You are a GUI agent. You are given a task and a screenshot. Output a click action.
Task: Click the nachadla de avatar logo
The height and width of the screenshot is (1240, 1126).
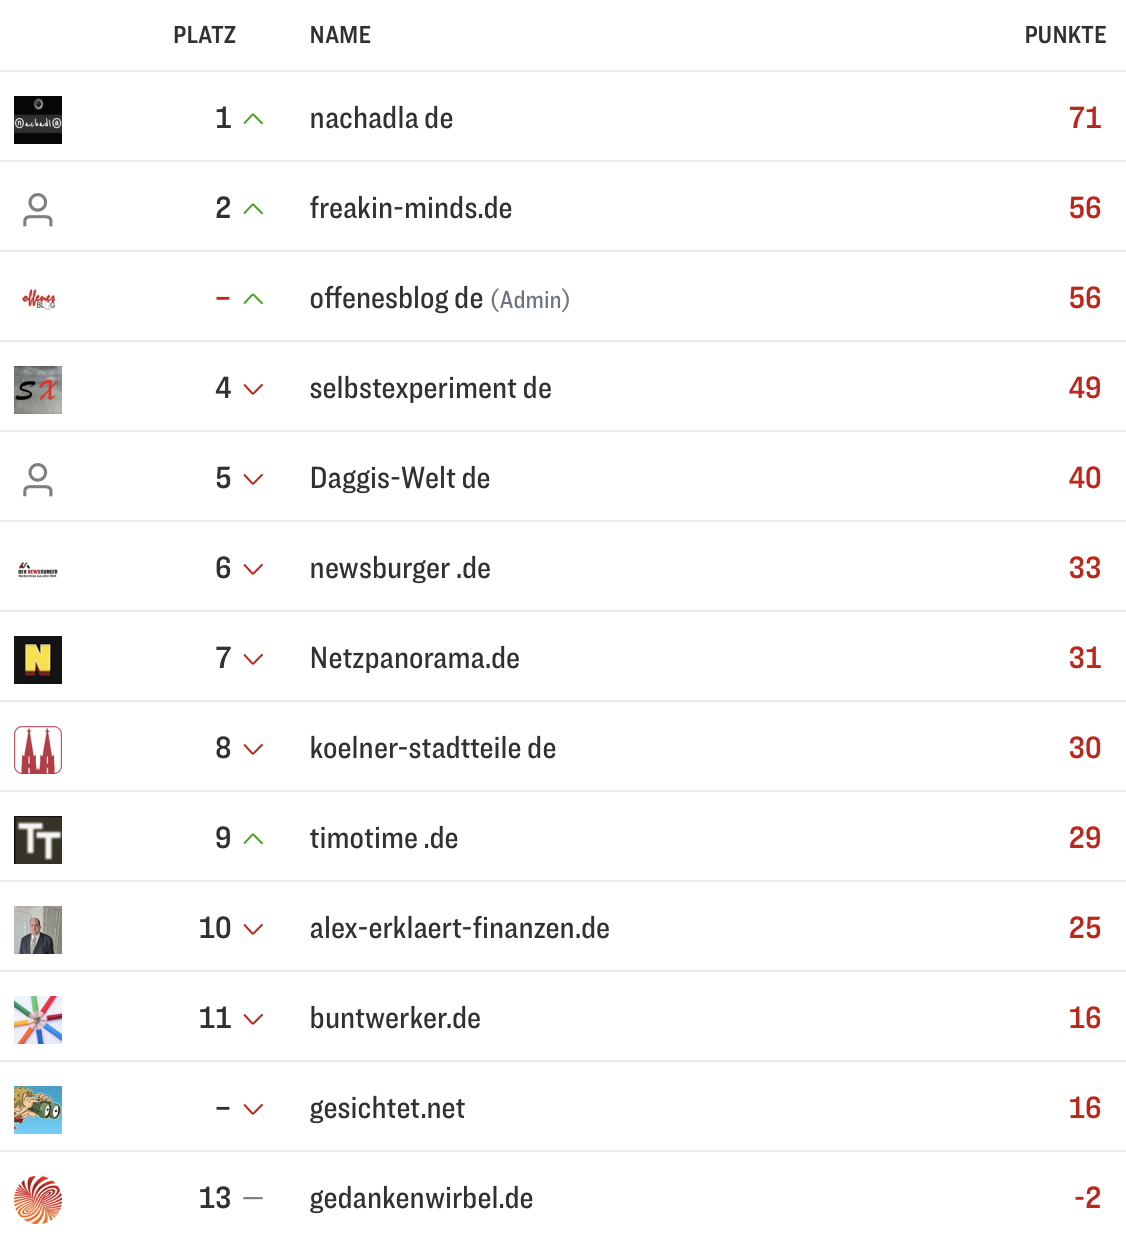click(x=38, y=120)
